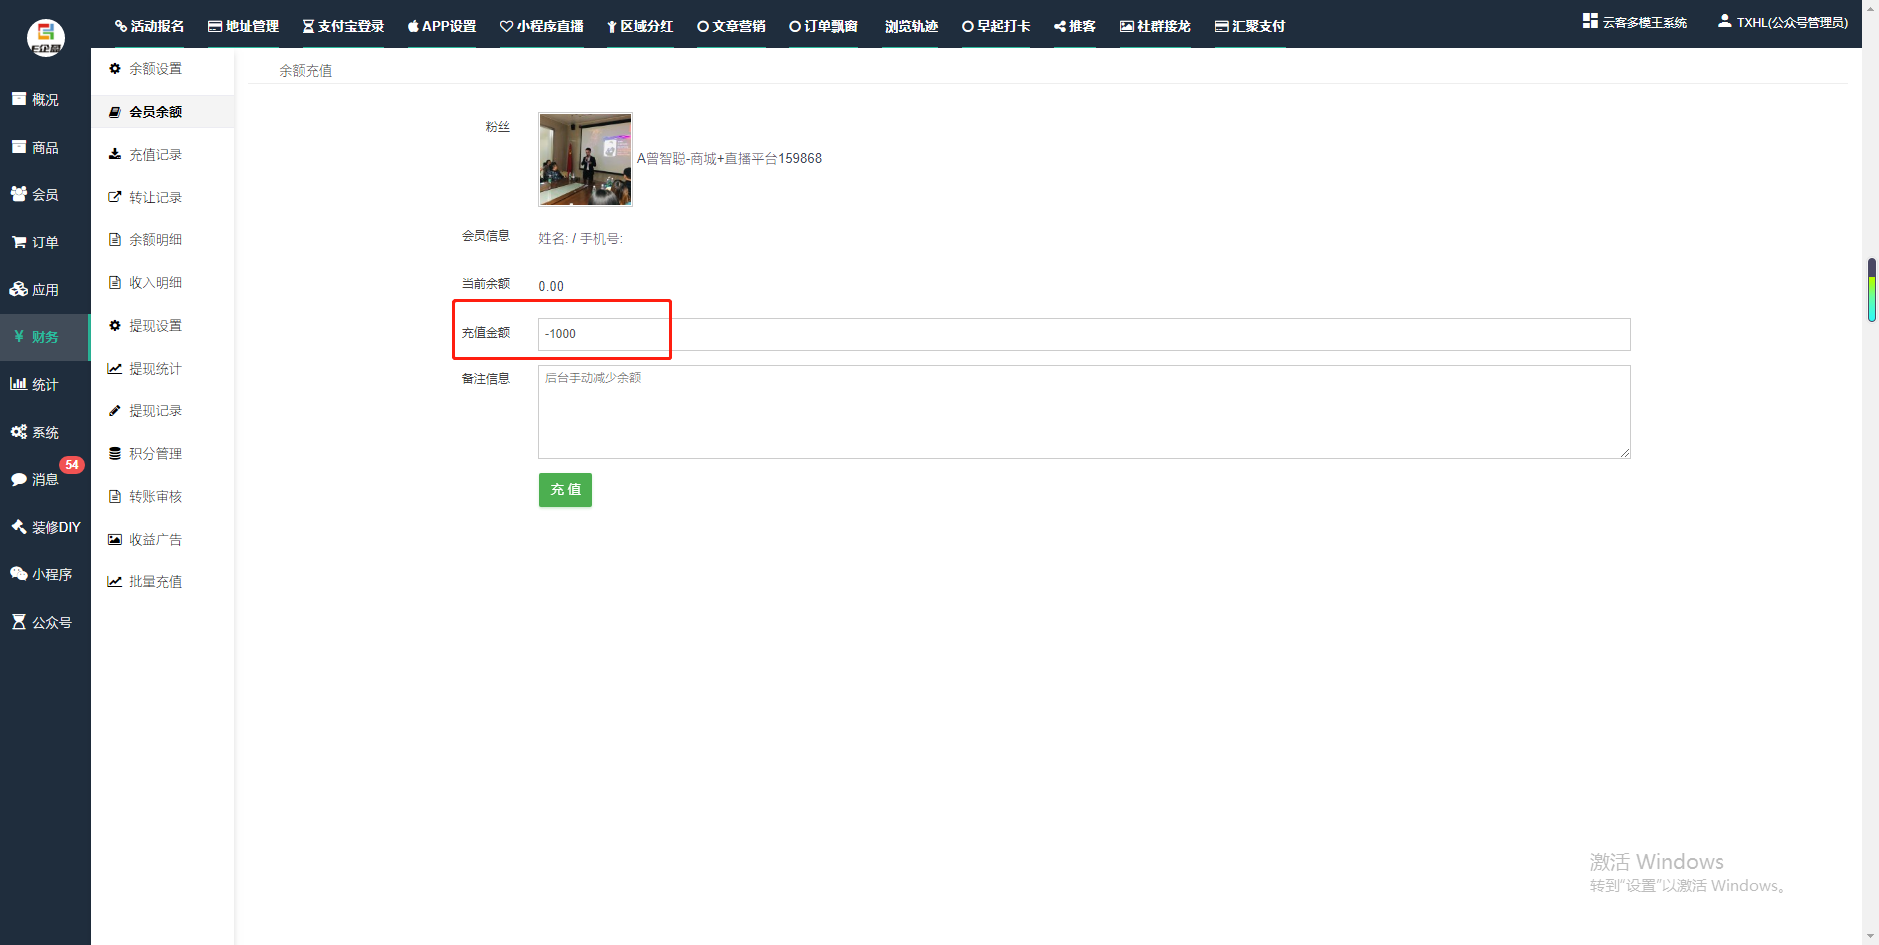Go to 会员 members section
Image resolution: width=1879 pixels, height=945 pixels.
click(x=45, y=195)
